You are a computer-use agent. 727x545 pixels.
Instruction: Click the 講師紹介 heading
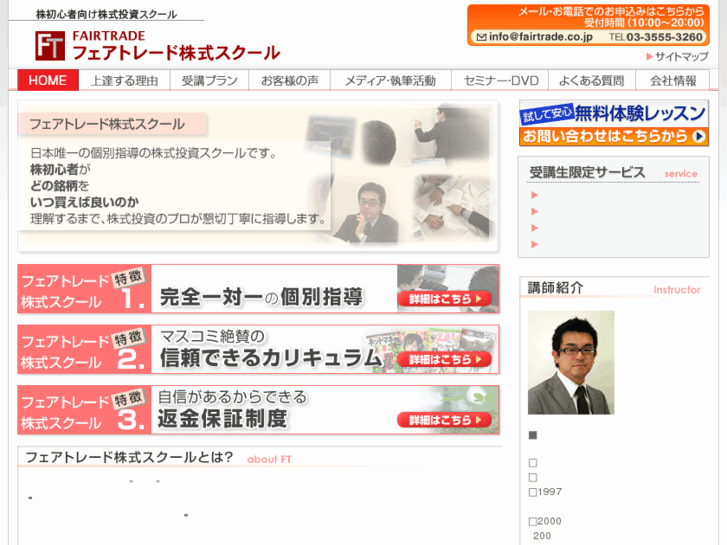pos(555,288)
